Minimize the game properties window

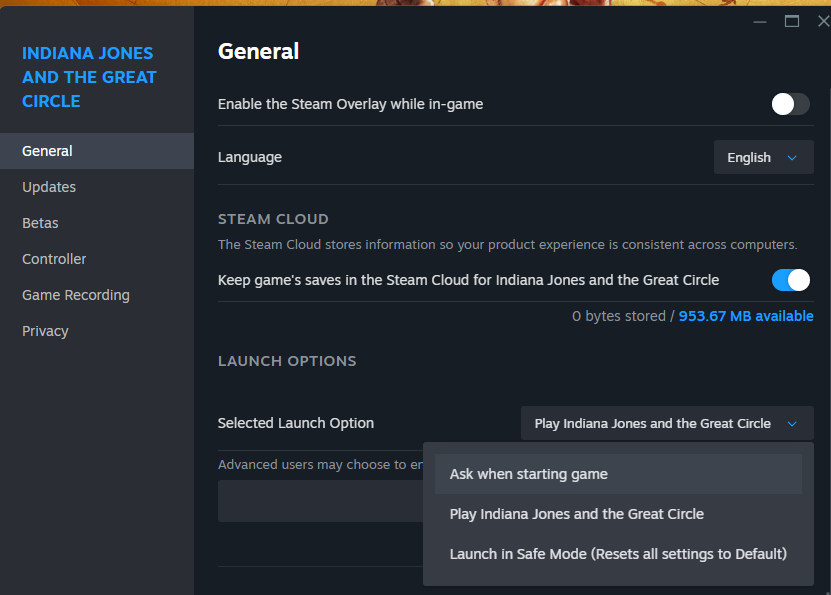(x=759, y=21)
